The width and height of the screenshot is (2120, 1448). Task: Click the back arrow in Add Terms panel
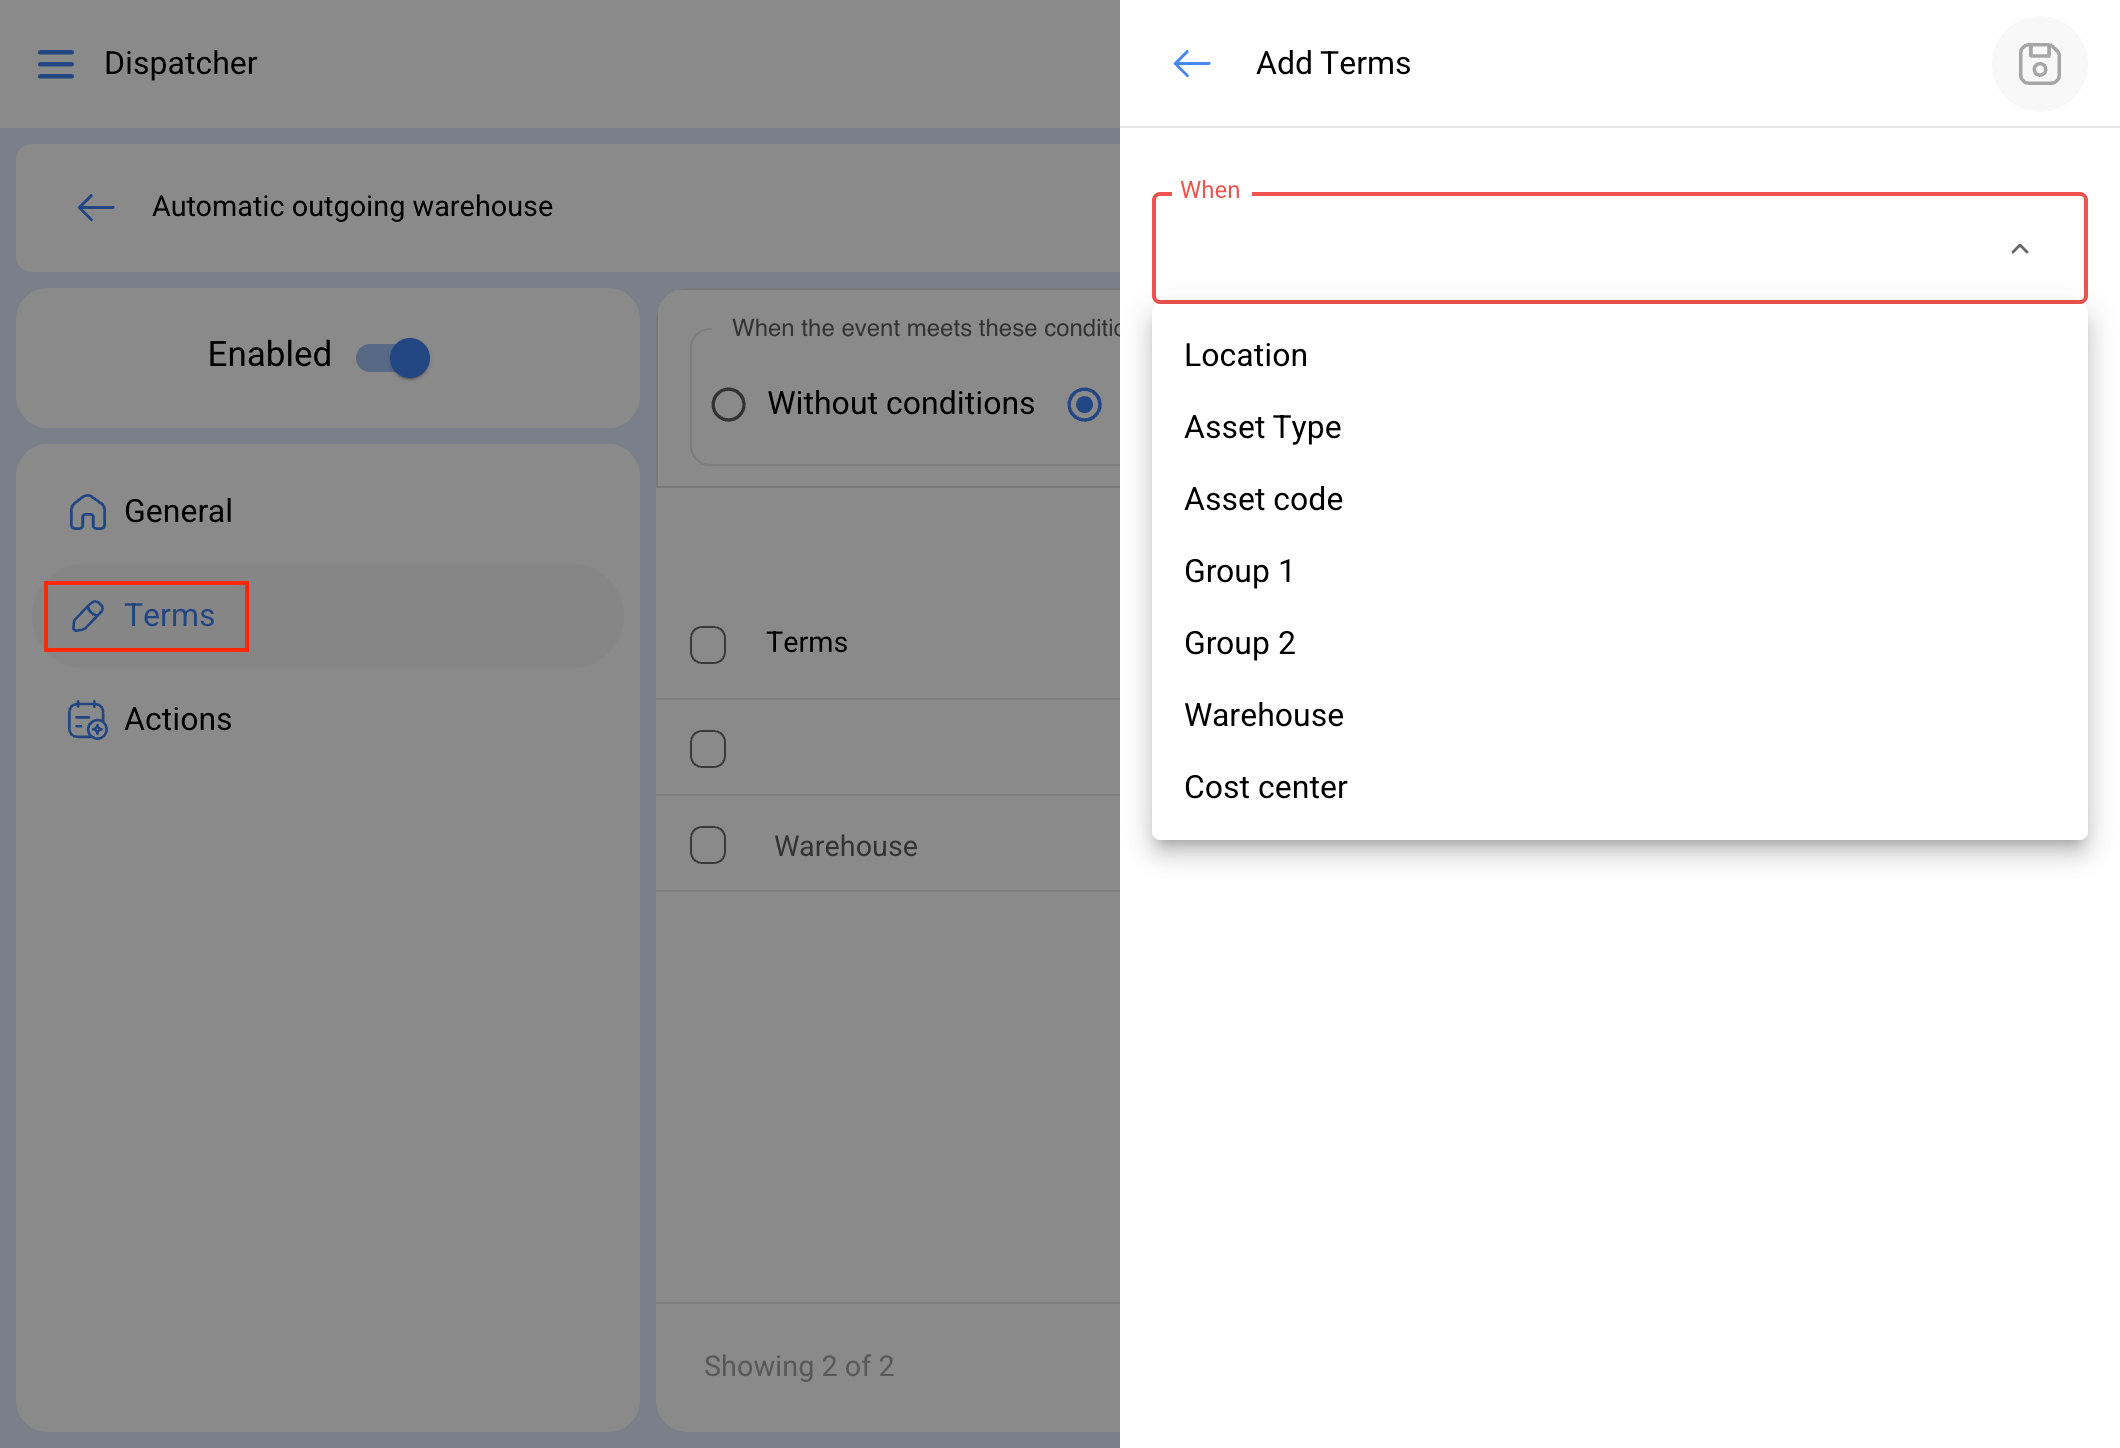pyautogui.click(x=1192, y=64)
